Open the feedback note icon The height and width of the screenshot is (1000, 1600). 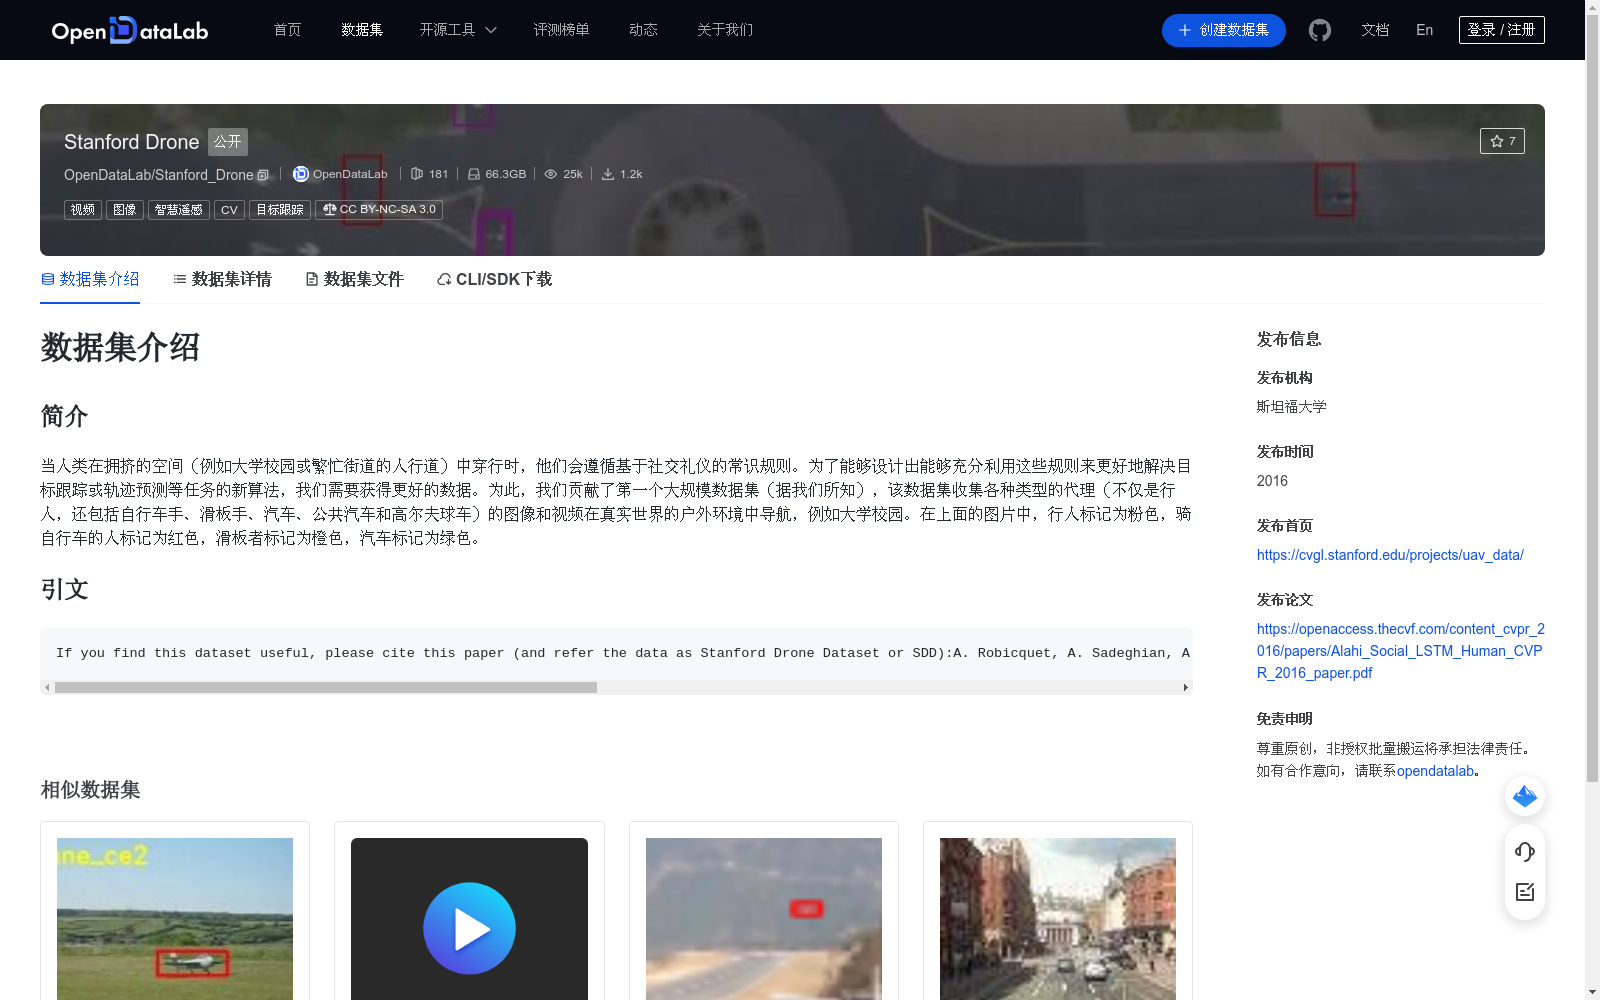(x=1525, y=892)
